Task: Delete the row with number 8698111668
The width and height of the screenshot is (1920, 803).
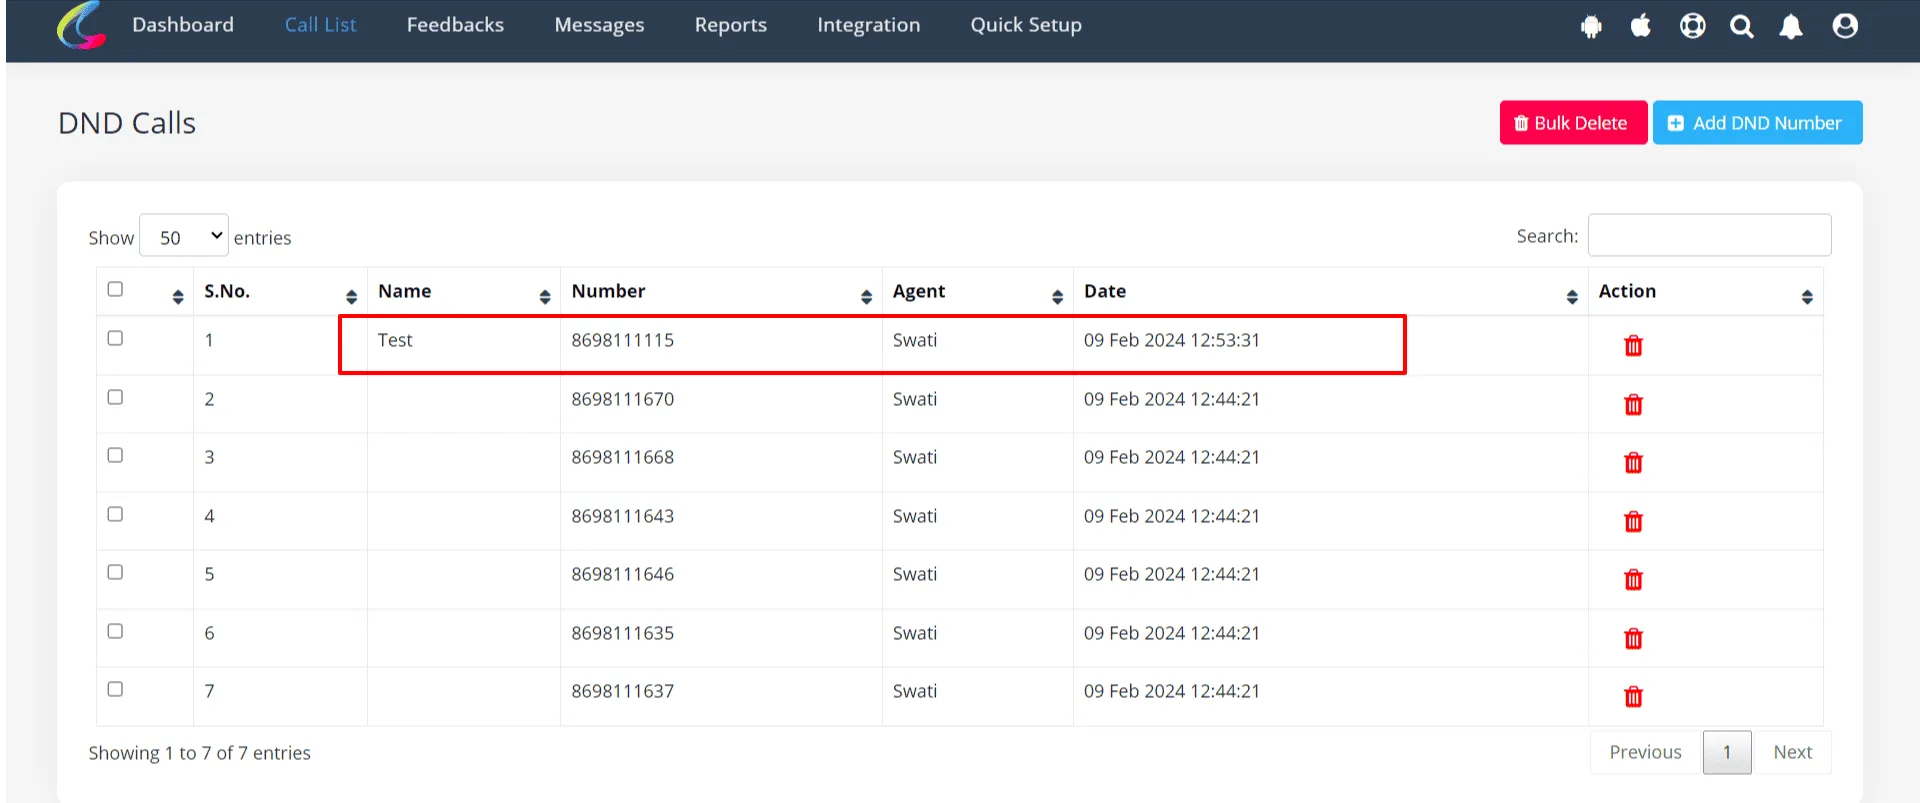Action: 1633,463
